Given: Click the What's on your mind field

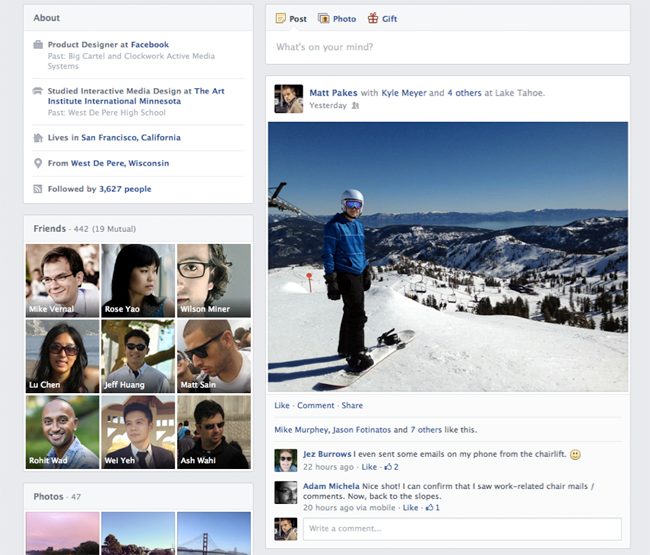Looking at the screenshot, I should click(x=447, y=47).
